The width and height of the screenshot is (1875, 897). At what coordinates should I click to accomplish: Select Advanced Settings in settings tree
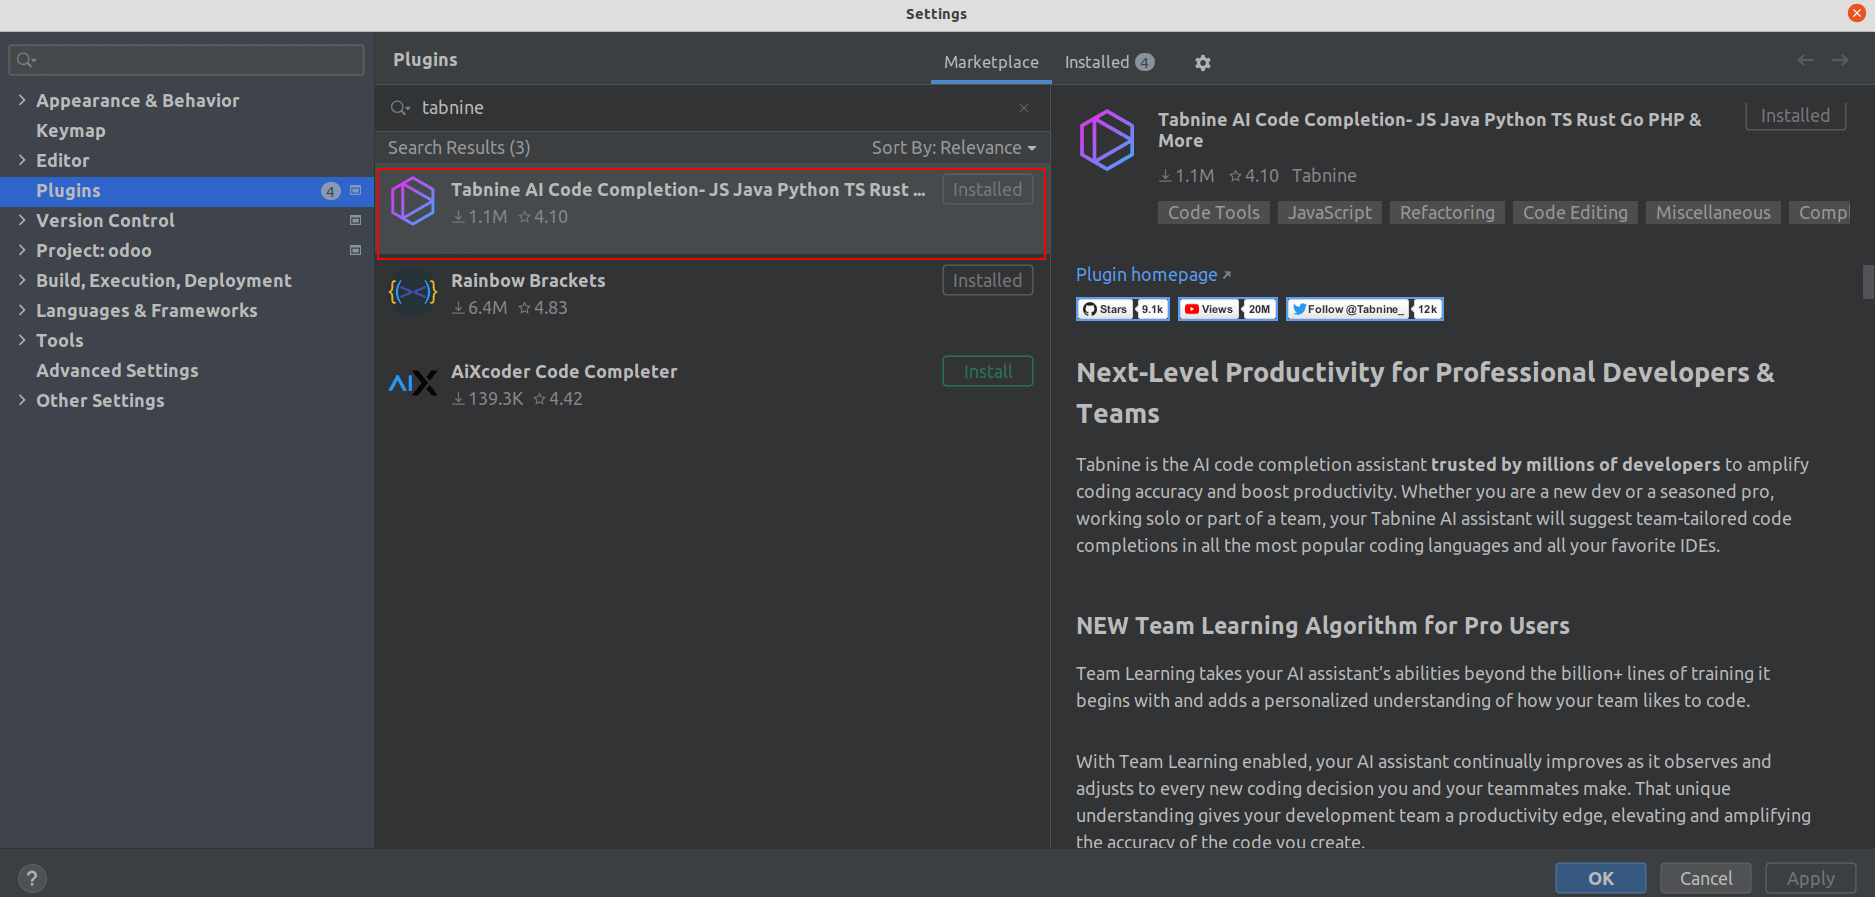tap(117, 370)
